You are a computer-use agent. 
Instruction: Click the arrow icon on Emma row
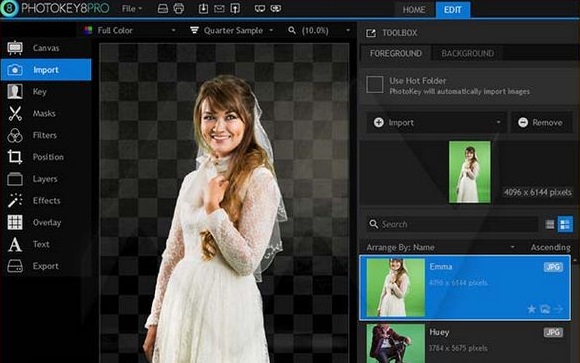pyautogui.click(x=558, y=309)
